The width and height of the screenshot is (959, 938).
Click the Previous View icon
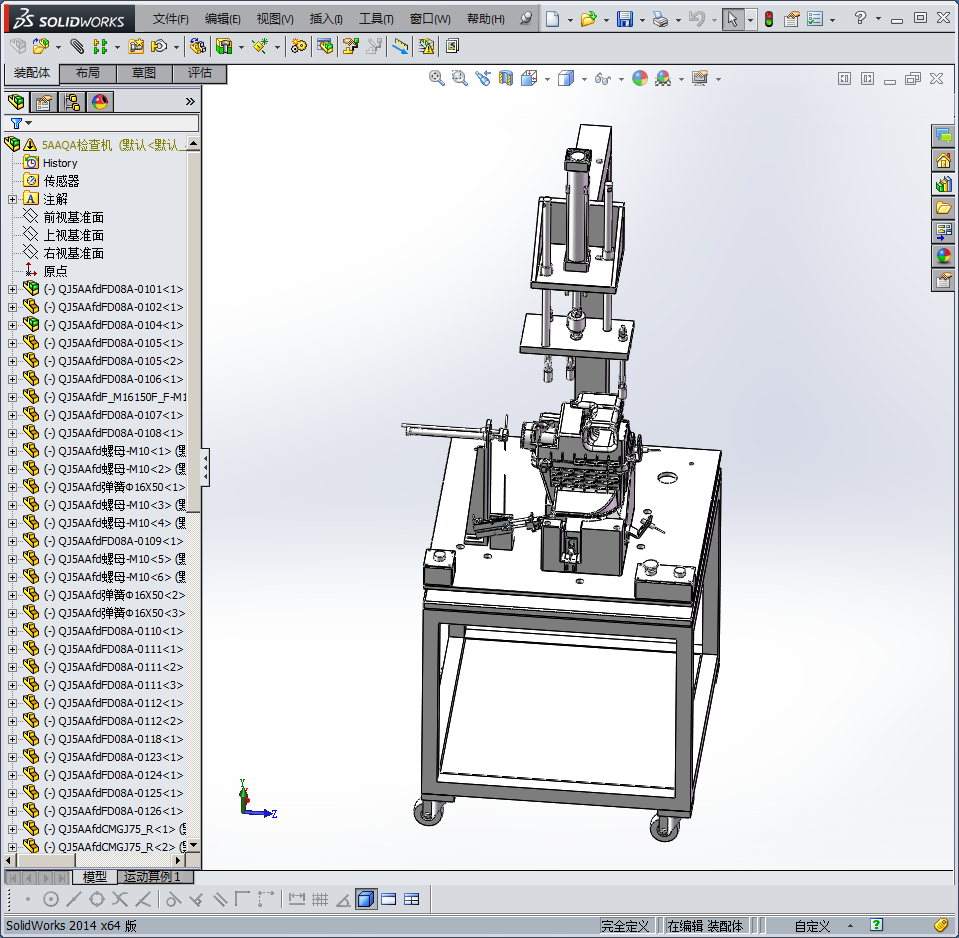point(483,78)
